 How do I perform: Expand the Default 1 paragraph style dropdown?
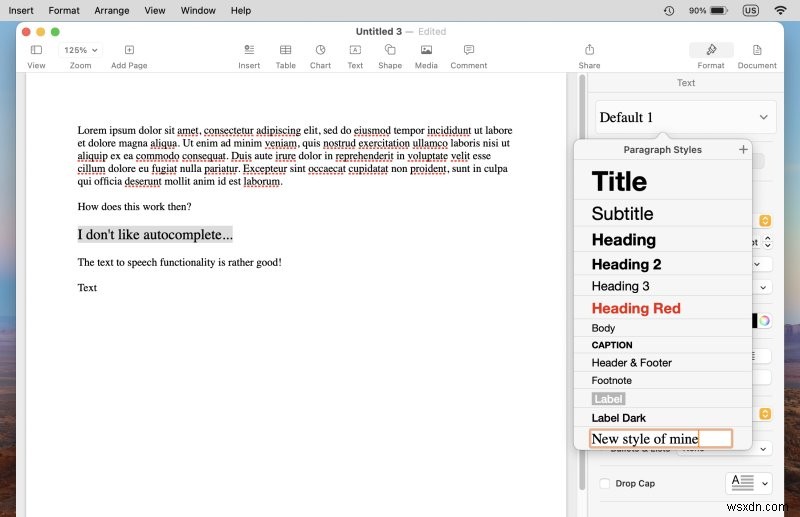685,117
